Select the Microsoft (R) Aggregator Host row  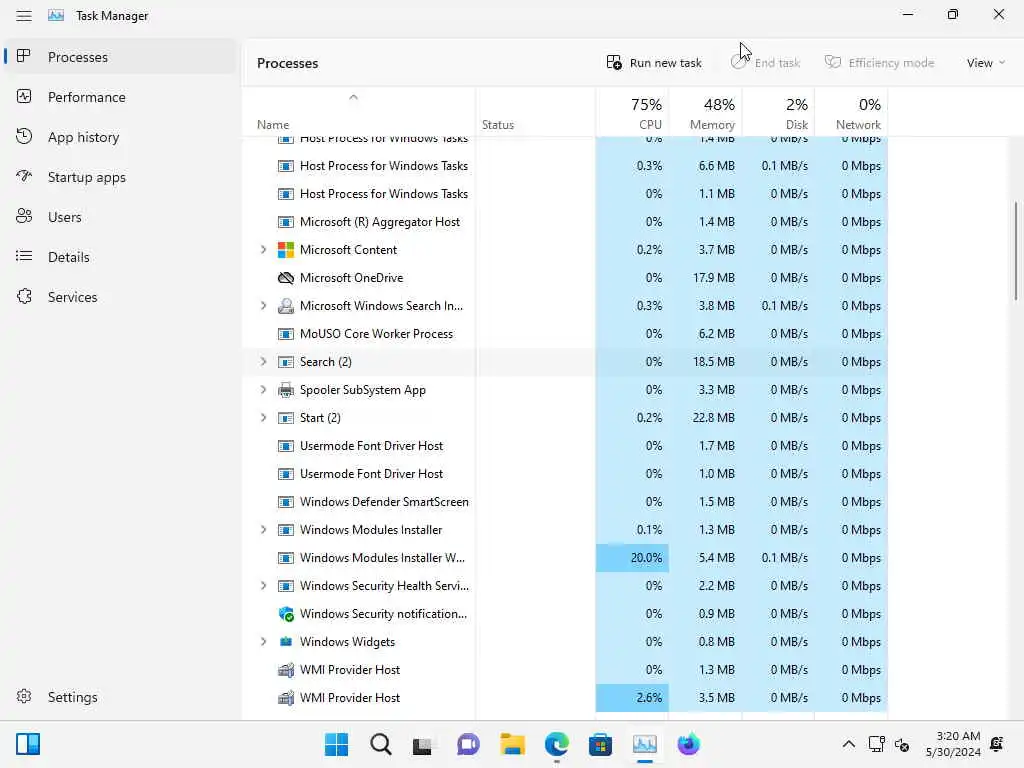pos(565,222)
